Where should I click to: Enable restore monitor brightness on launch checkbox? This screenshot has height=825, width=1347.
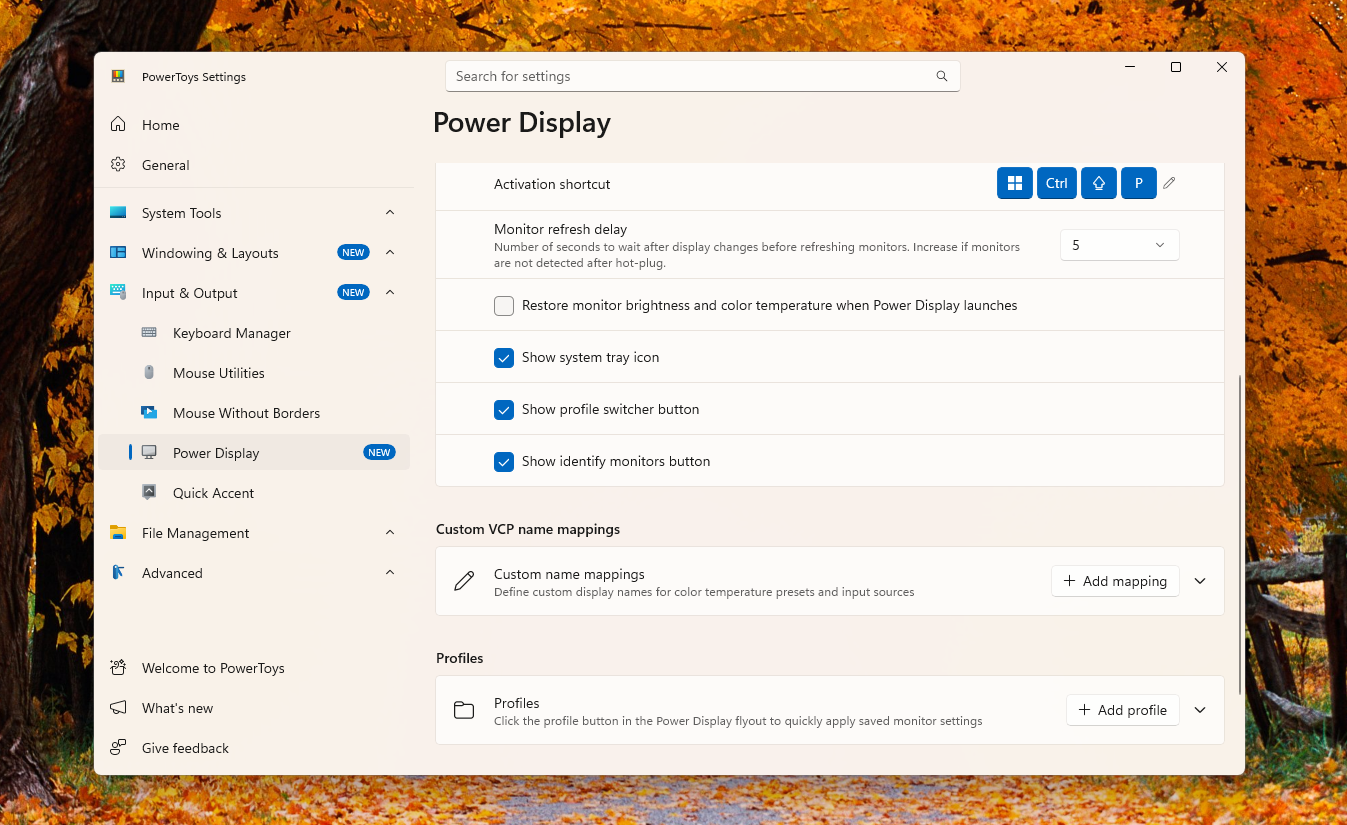pyautogui.click(x=504, y=305)
